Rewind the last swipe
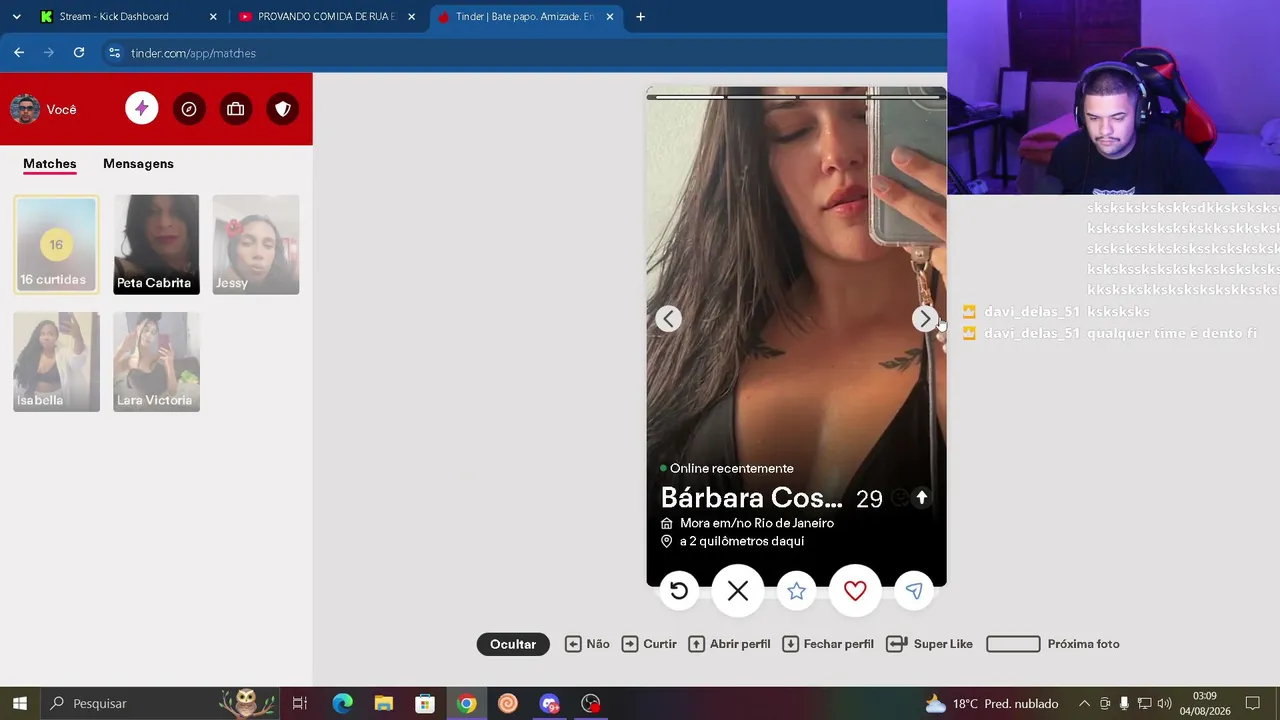 click(x=679, y=591)
